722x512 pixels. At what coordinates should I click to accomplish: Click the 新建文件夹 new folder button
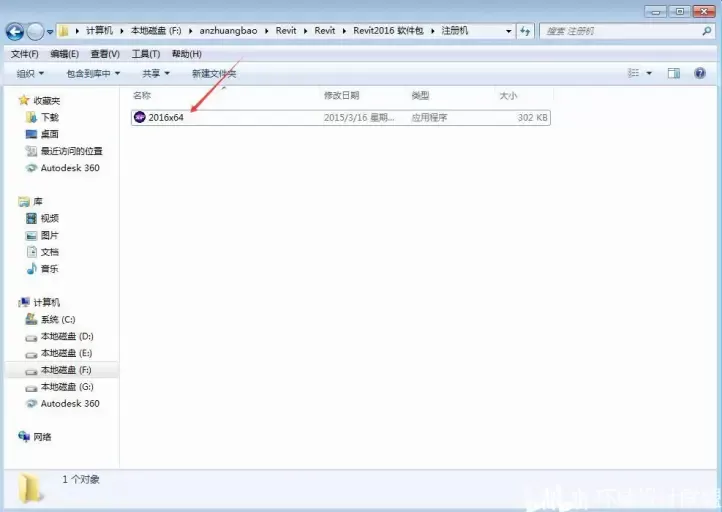pyautogui.click(x=214, y=73)
